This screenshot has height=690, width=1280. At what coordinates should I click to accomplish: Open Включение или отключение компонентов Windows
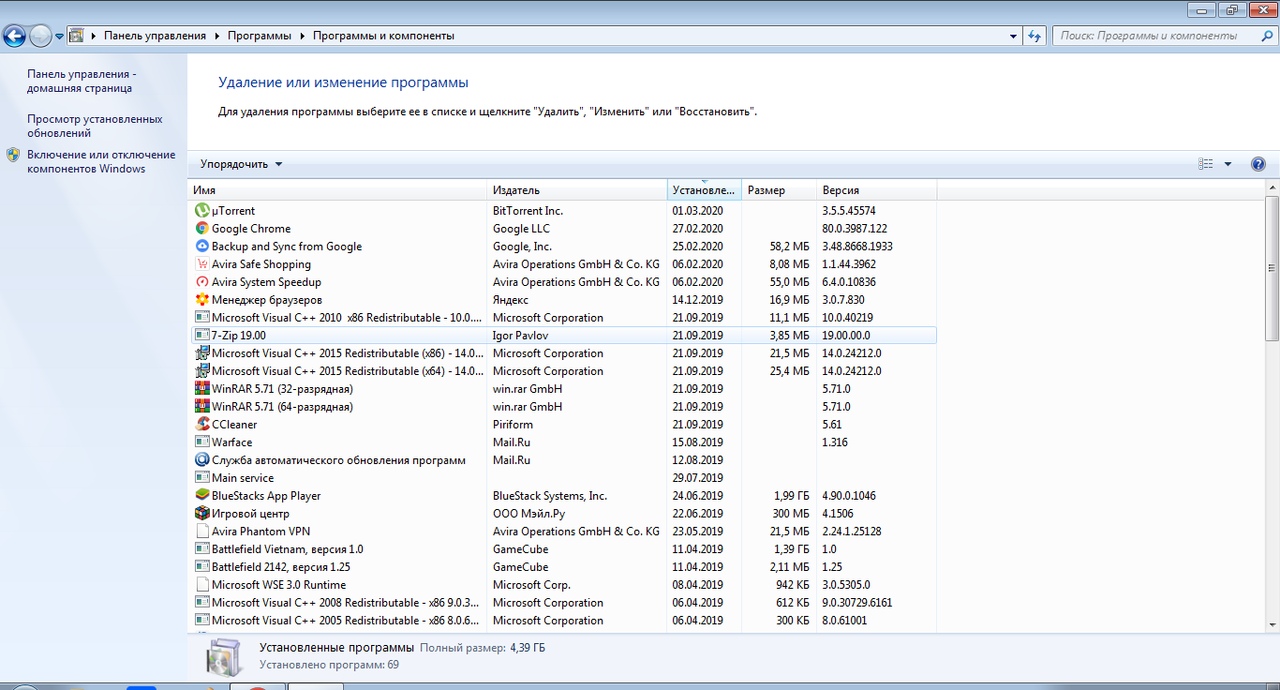101,162
